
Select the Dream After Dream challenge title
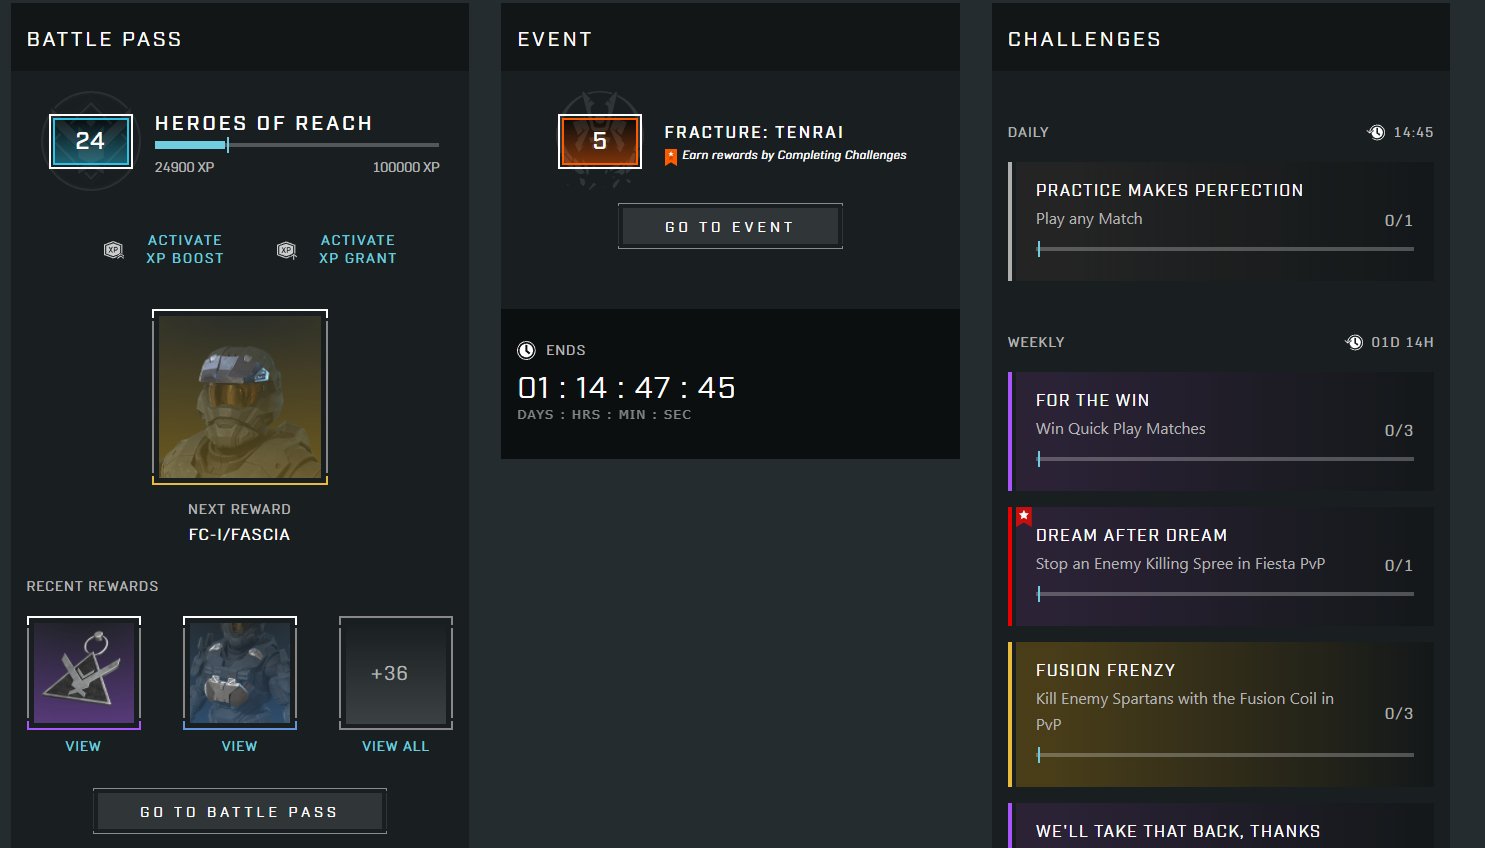(x=1131, y=535)
